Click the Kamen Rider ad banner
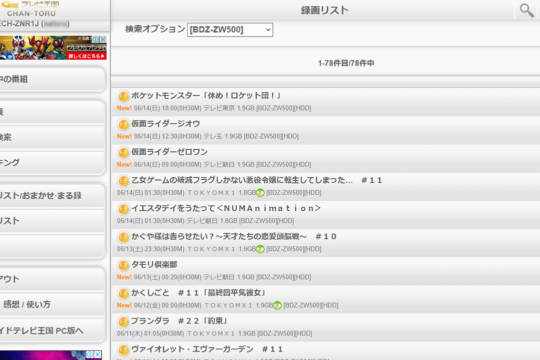 (52, 48)
